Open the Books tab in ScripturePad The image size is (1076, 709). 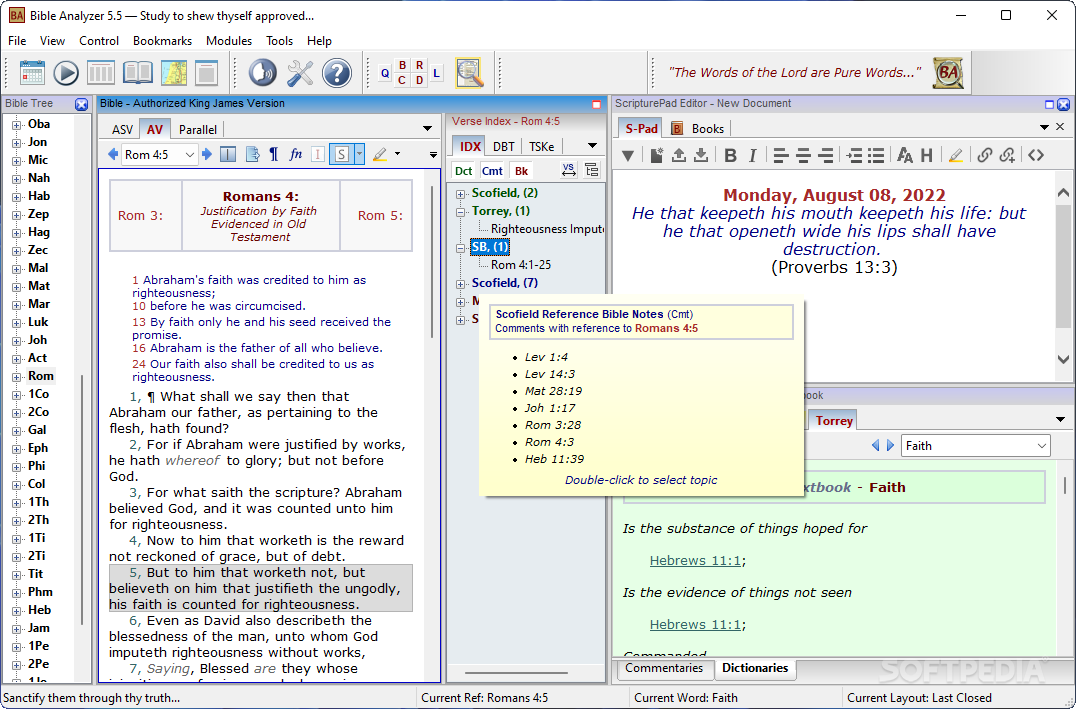coord(699,128)
